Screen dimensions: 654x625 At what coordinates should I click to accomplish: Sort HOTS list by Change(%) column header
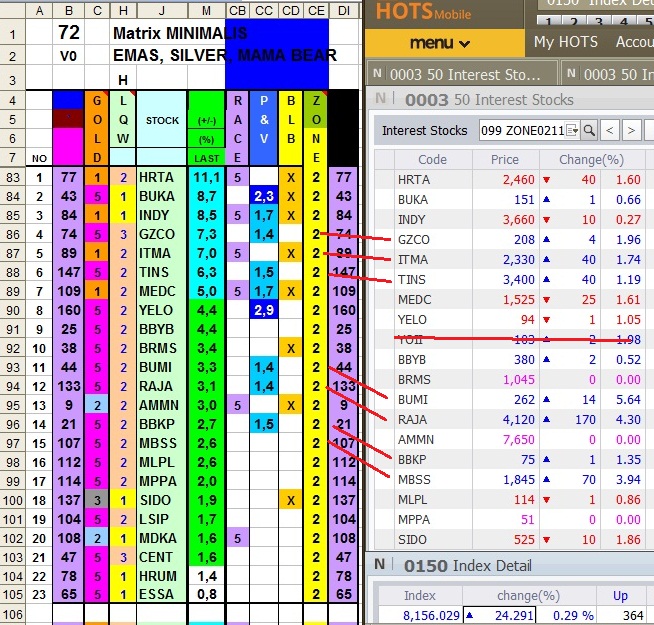591,159
